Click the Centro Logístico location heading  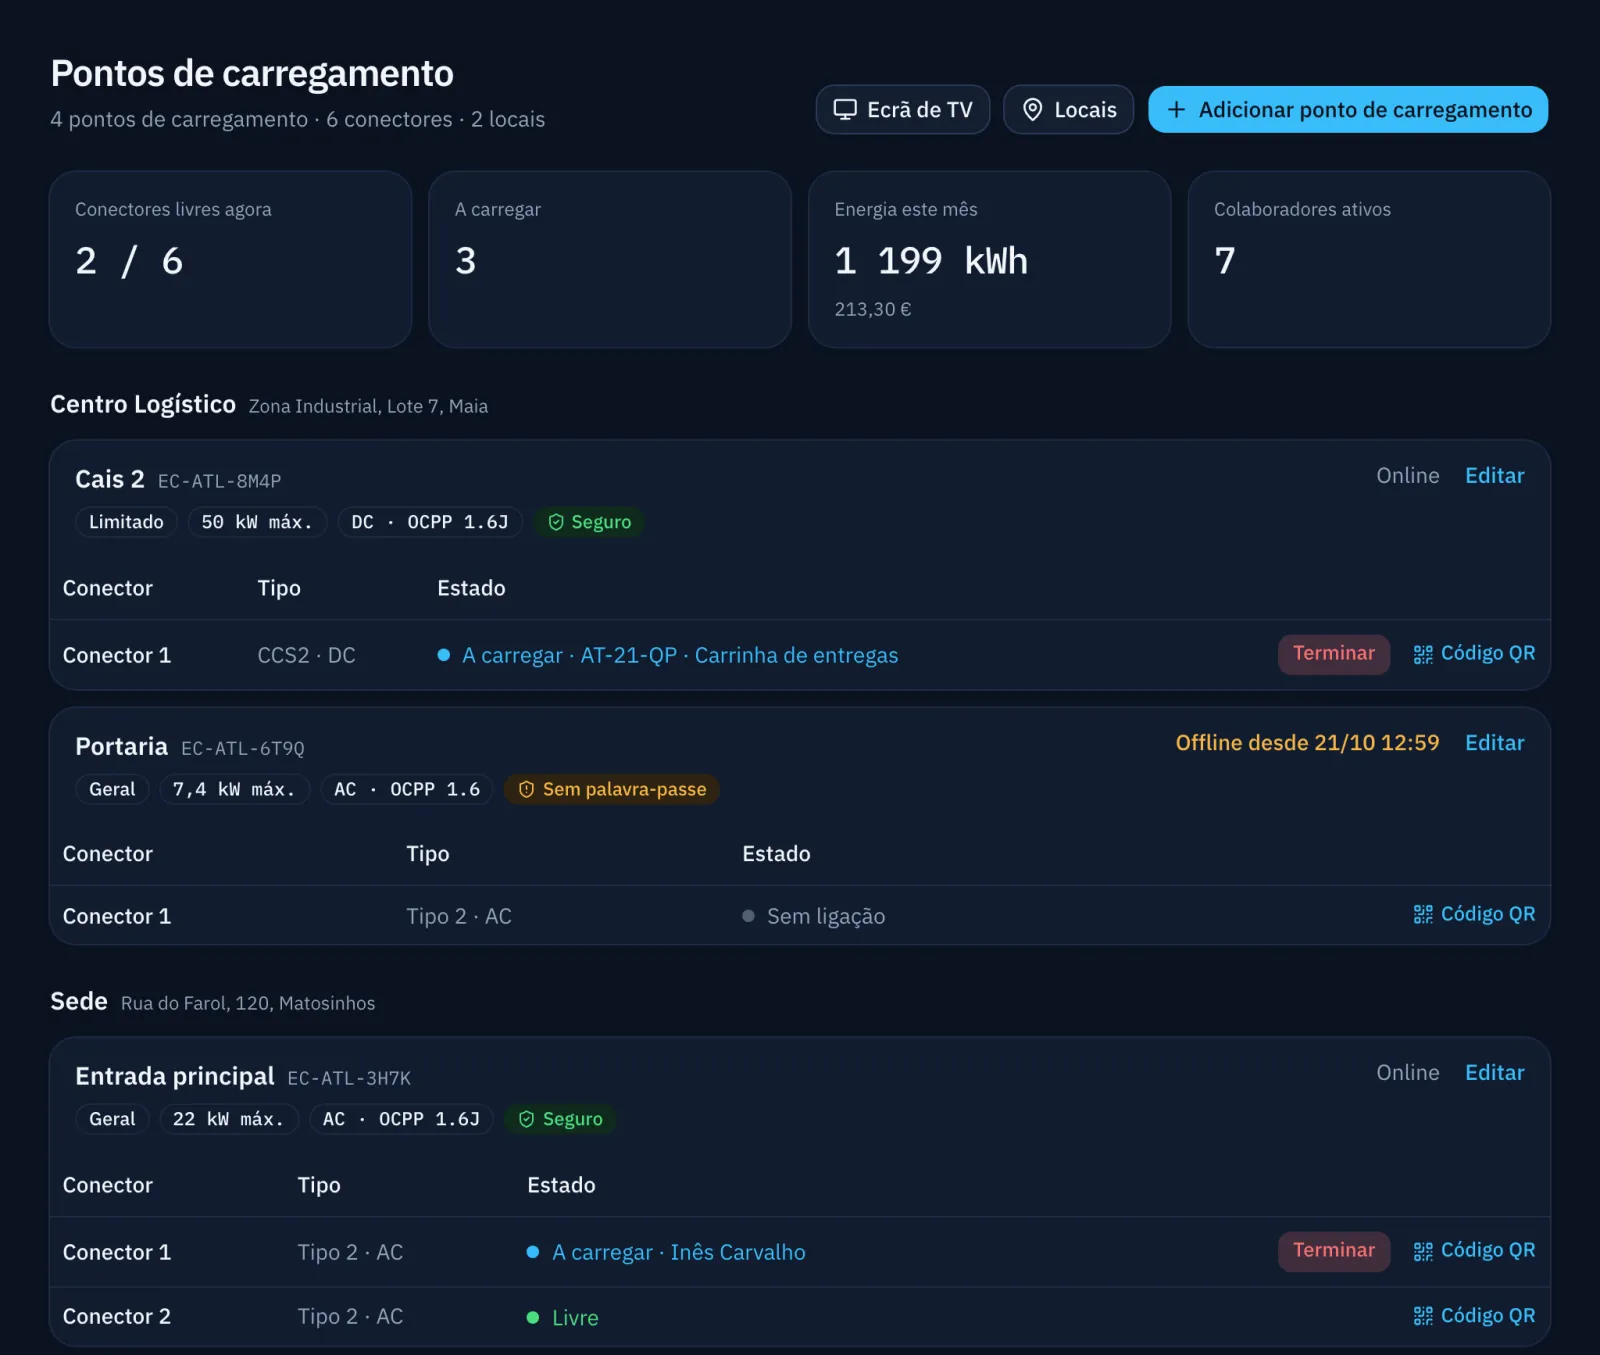pyautogui.click(x=143, y=404)
